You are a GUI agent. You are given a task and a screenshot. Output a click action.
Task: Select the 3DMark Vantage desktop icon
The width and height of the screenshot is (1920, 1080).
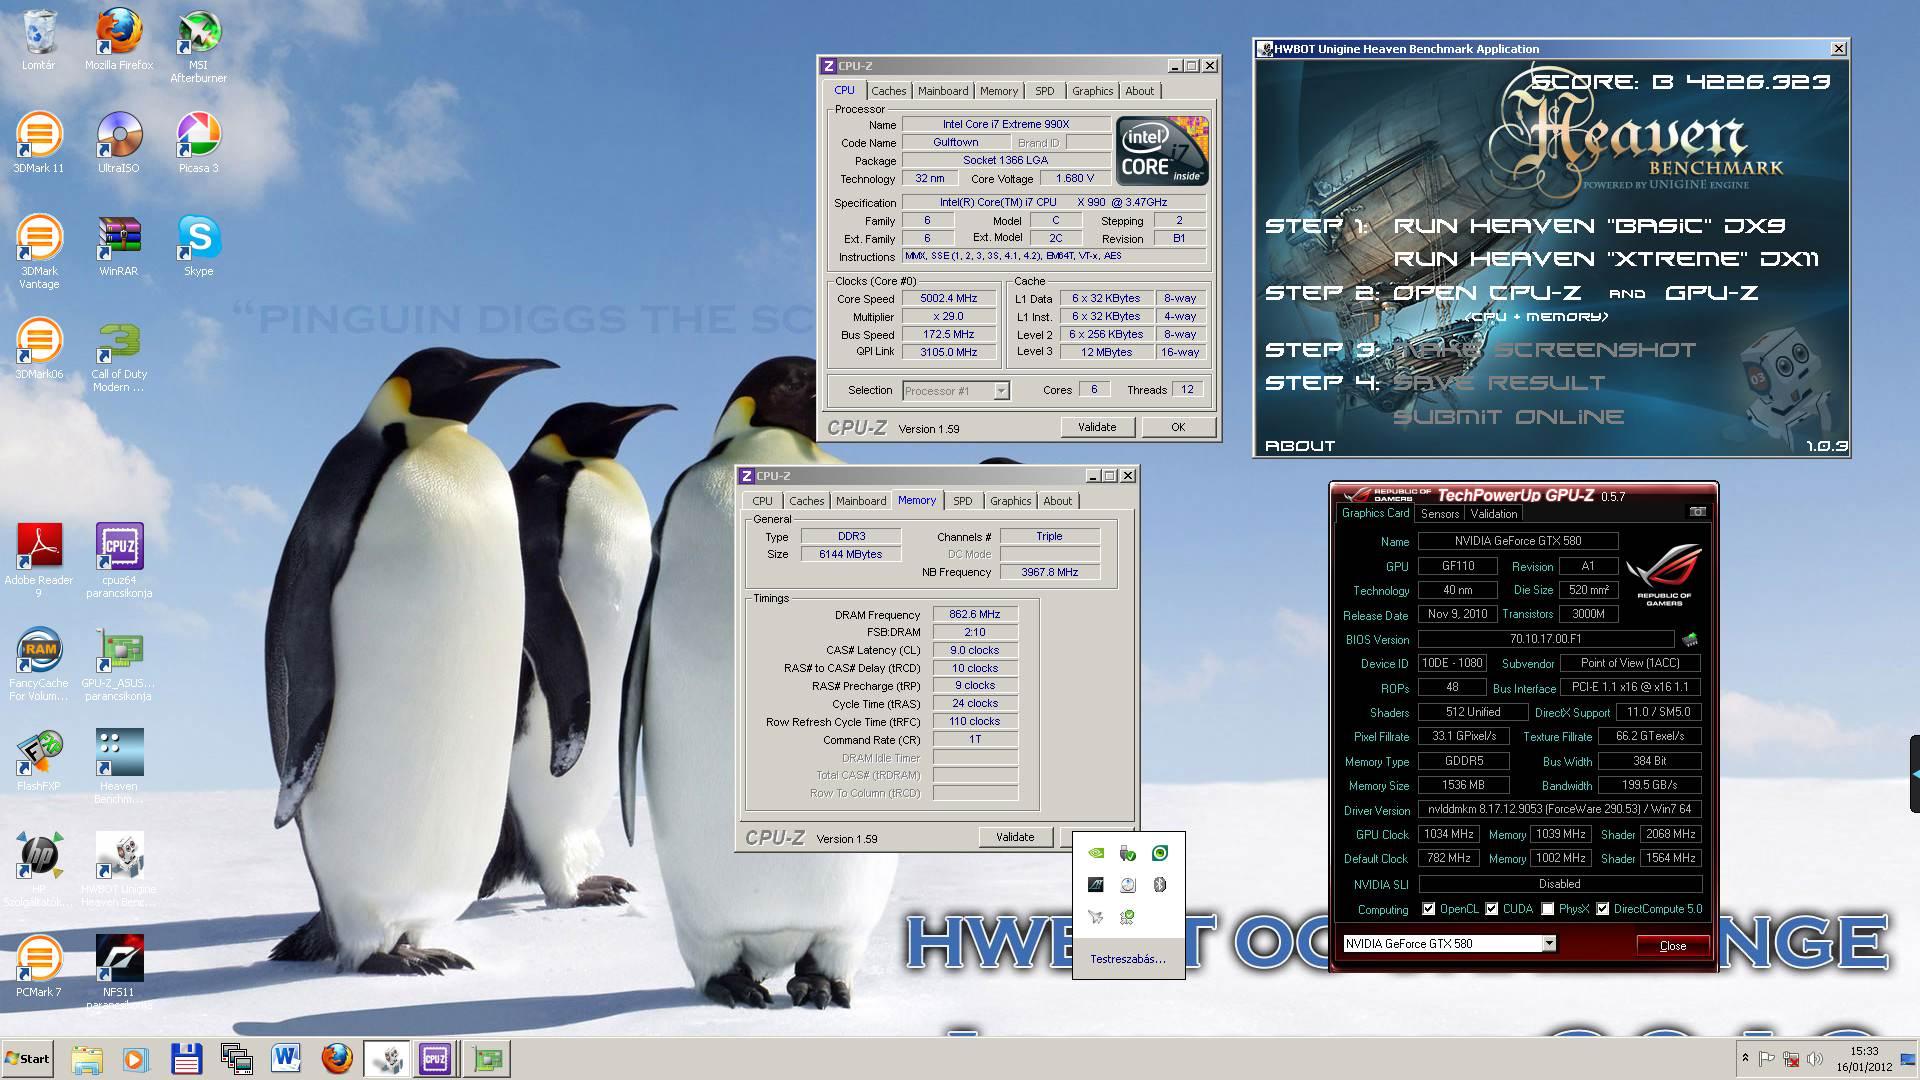pos(39,252)
